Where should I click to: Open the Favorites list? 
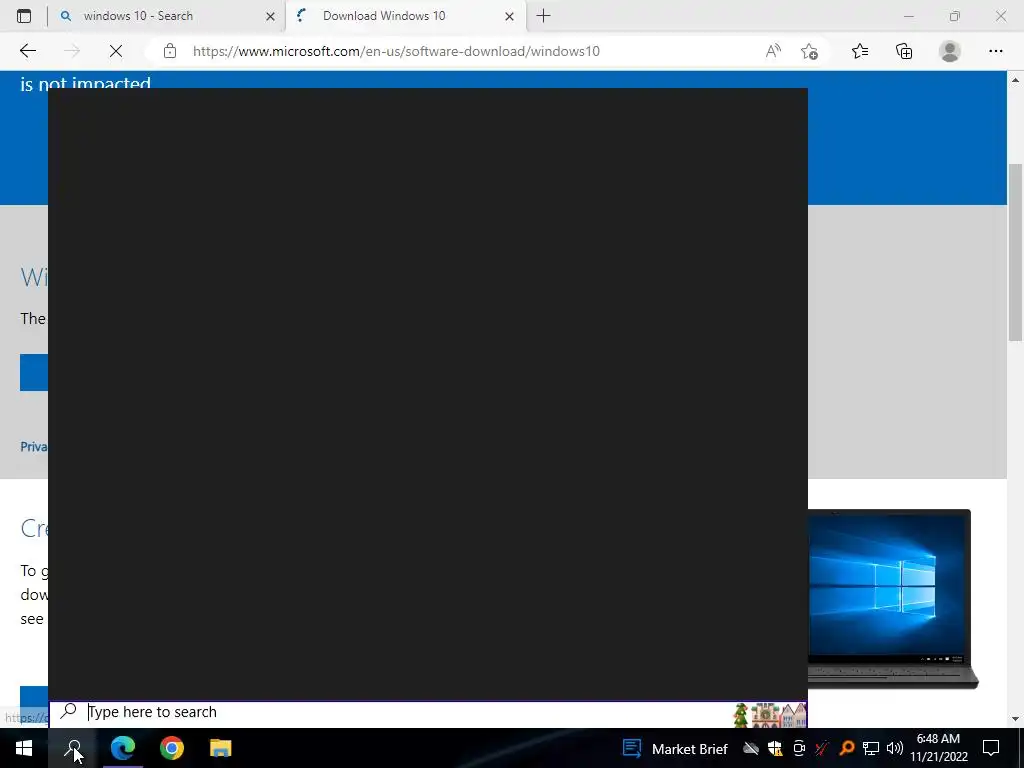coord(860,51)
